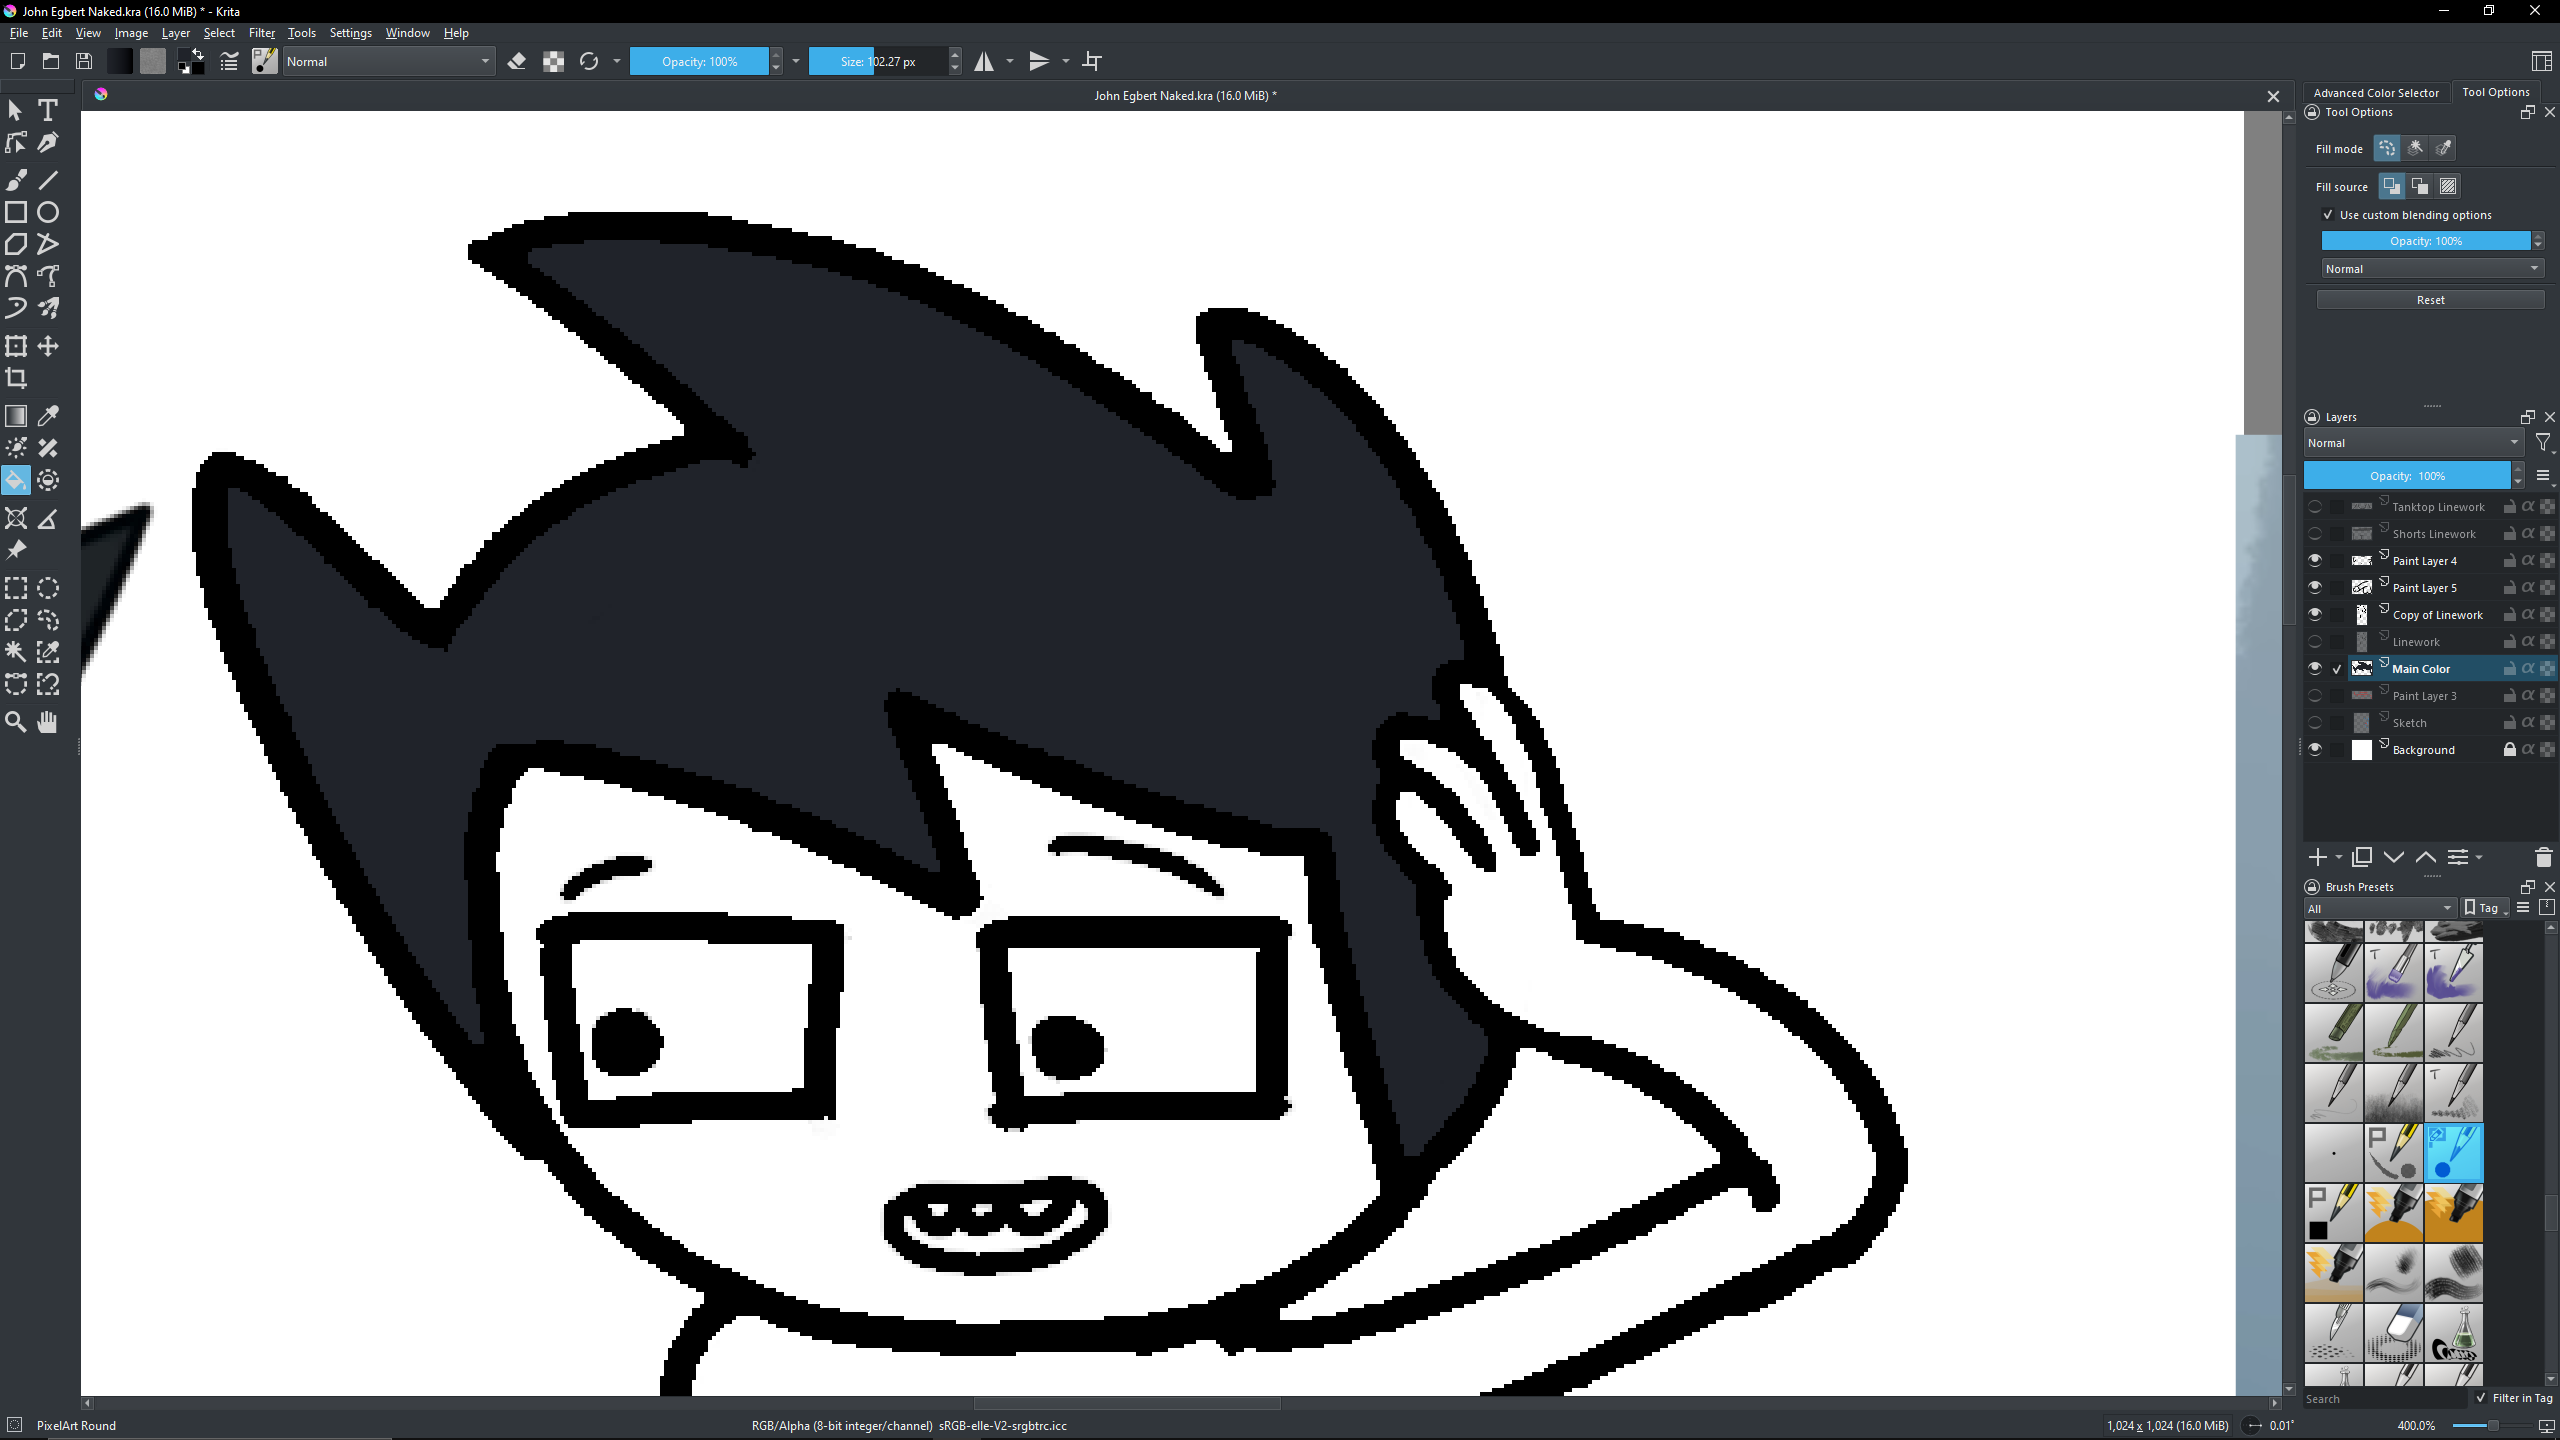Uncheck Use custom blending options
Image resolution: width=2560 pixels, height=1440 pixels.
pyautogui.click(x=2328, y=215)
